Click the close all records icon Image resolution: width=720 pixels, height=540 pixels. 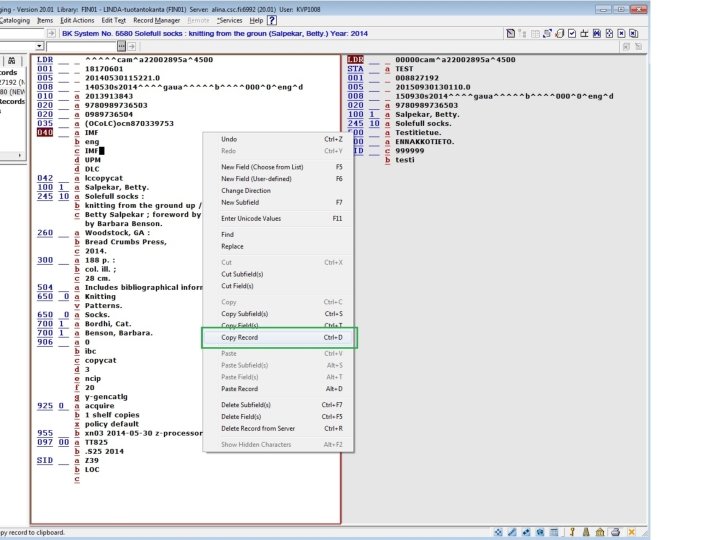click(x=634, y=34)
